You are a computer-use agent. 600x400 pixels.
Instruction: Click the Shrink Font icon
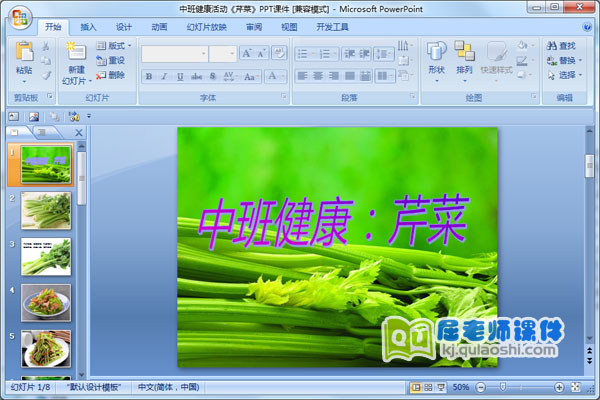261,53
